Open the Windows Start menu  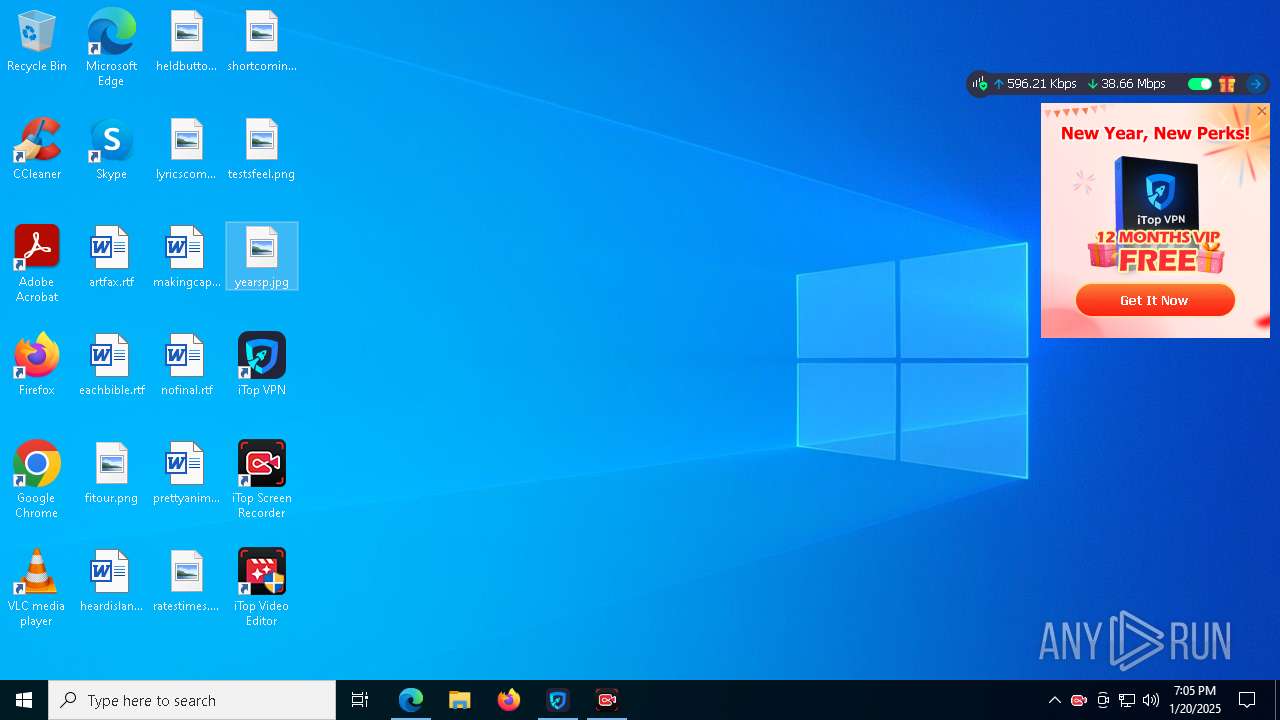(x=24, y=700)
